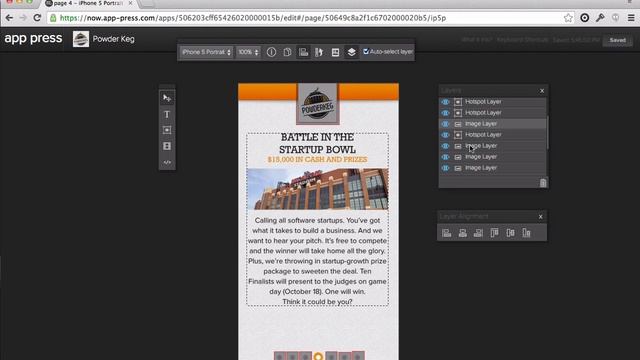This screenshot has width=640, height=360.
Task: Open the Powder Keg app title
Action: pyautogui.click(x=113, y=39)
